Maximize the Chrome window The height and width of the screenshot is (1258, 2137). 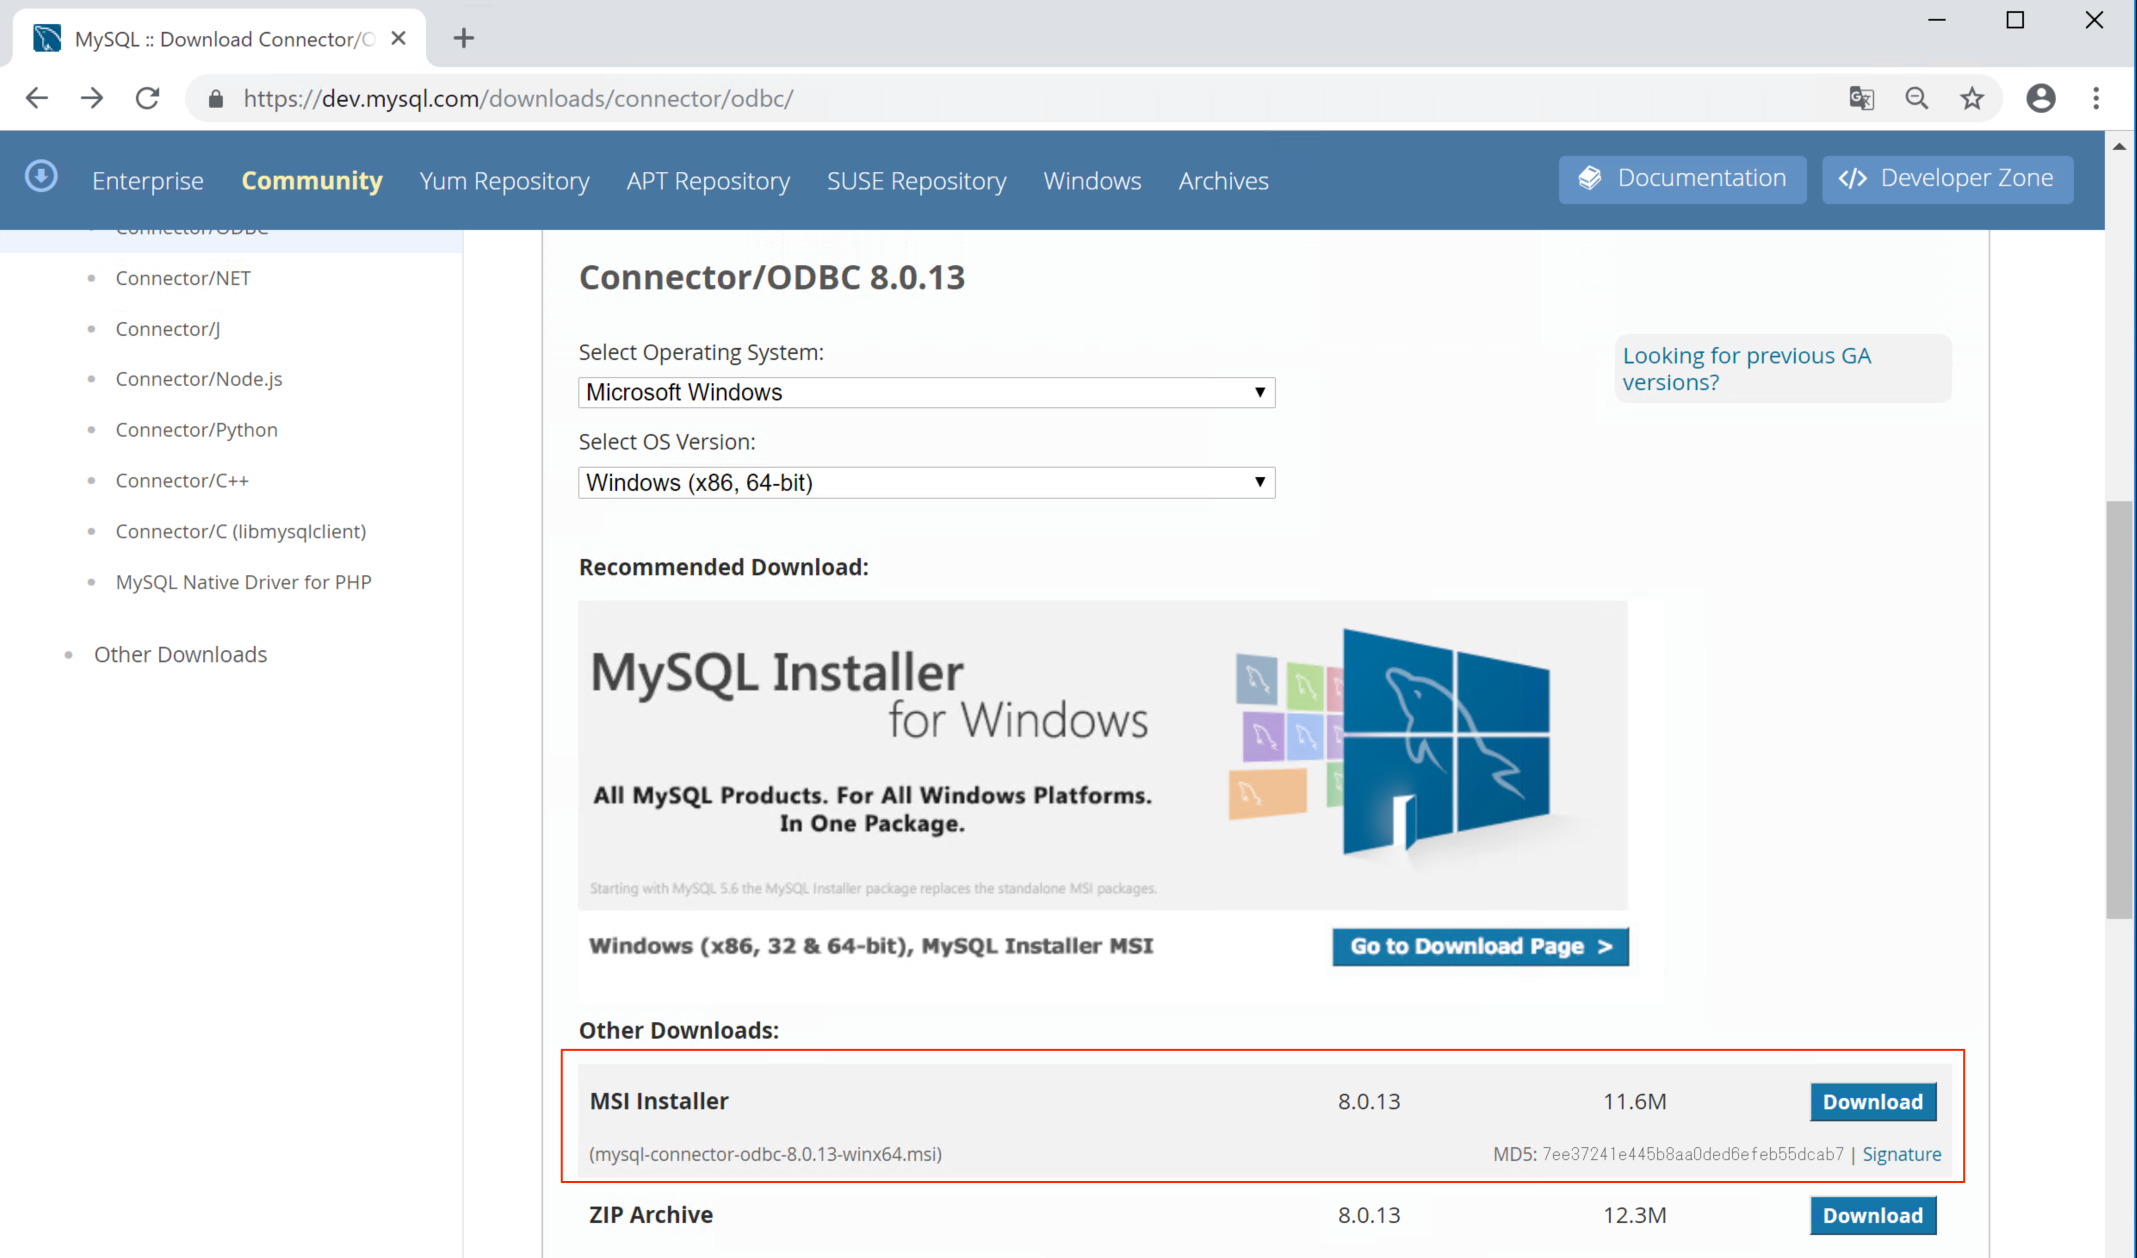point(2015,20)
